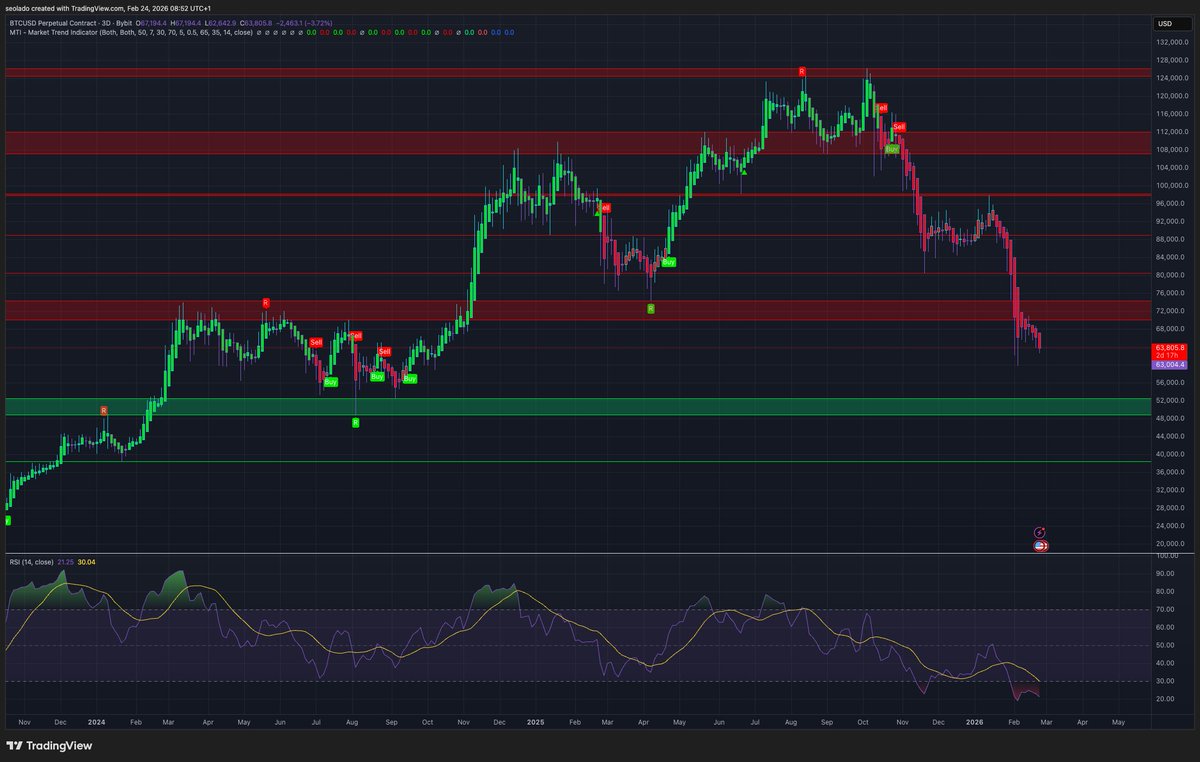
Task: Click the Buy signal below late October 2025 candles
Action: 892,148
